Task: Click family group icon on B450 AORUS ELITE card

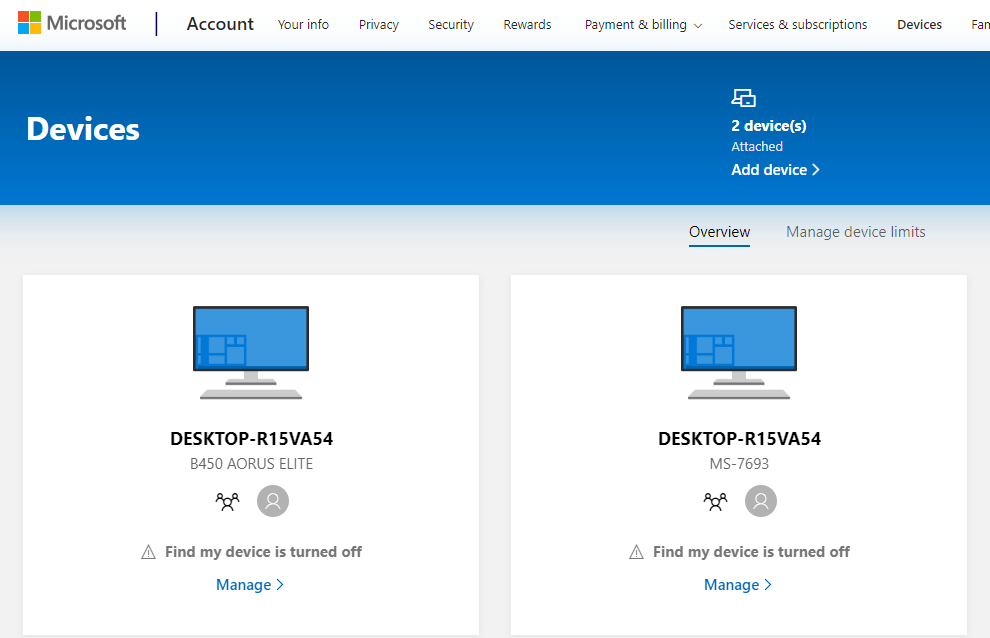Action: pyautogui.click(x=227, y=502)
